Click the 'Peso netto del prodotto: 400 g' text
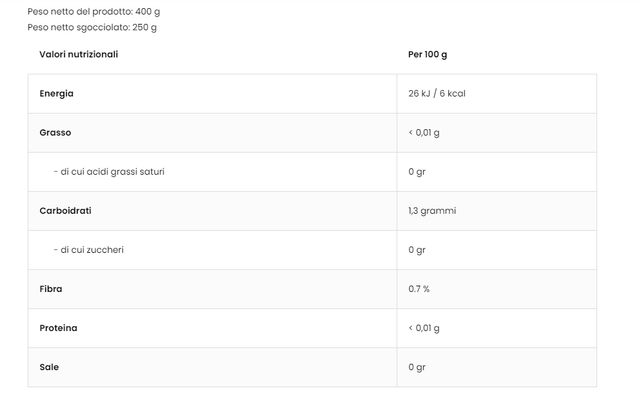 tap(93, 11)
